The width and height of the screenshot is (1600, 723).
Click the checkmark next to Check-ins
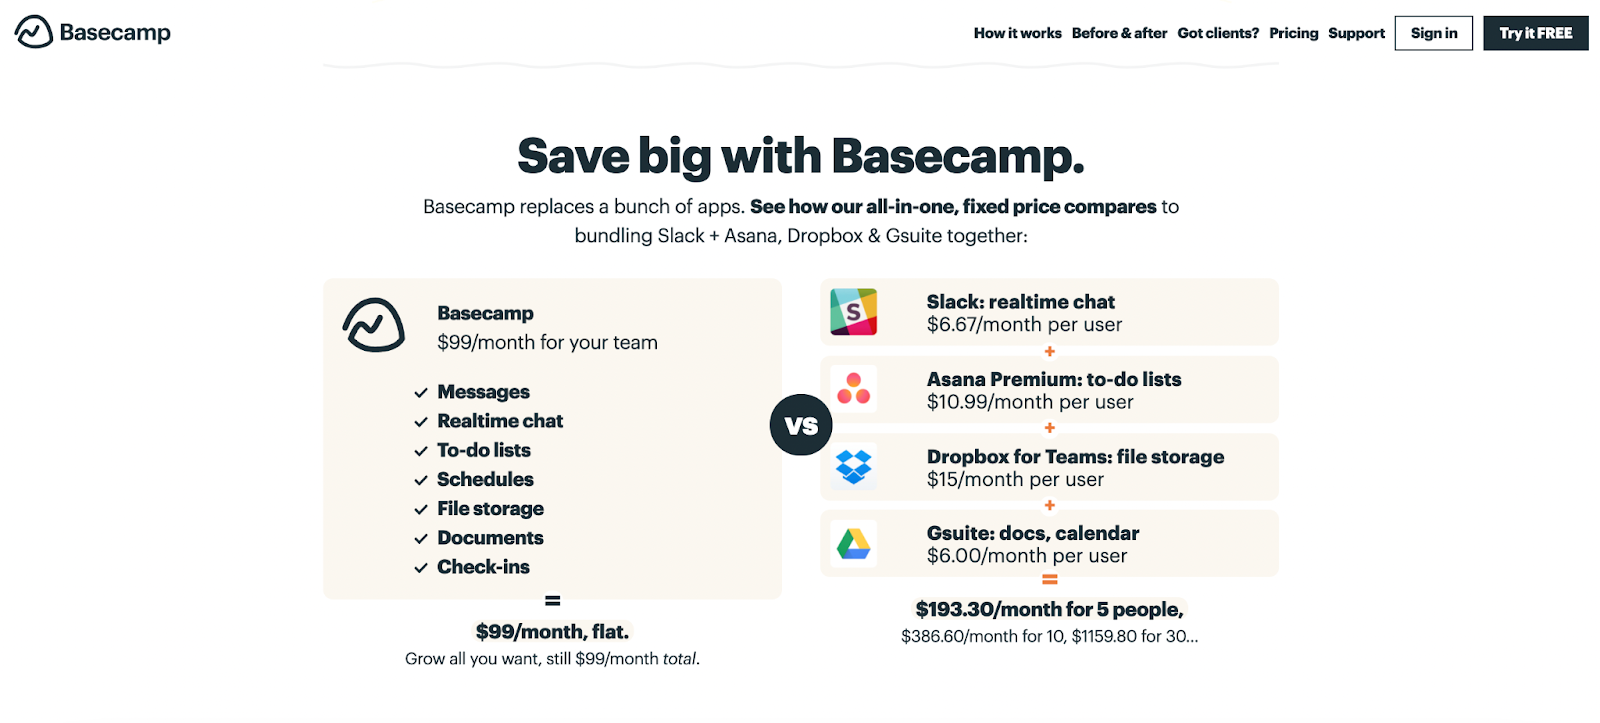pyautogui.click(x=421, y=568)
